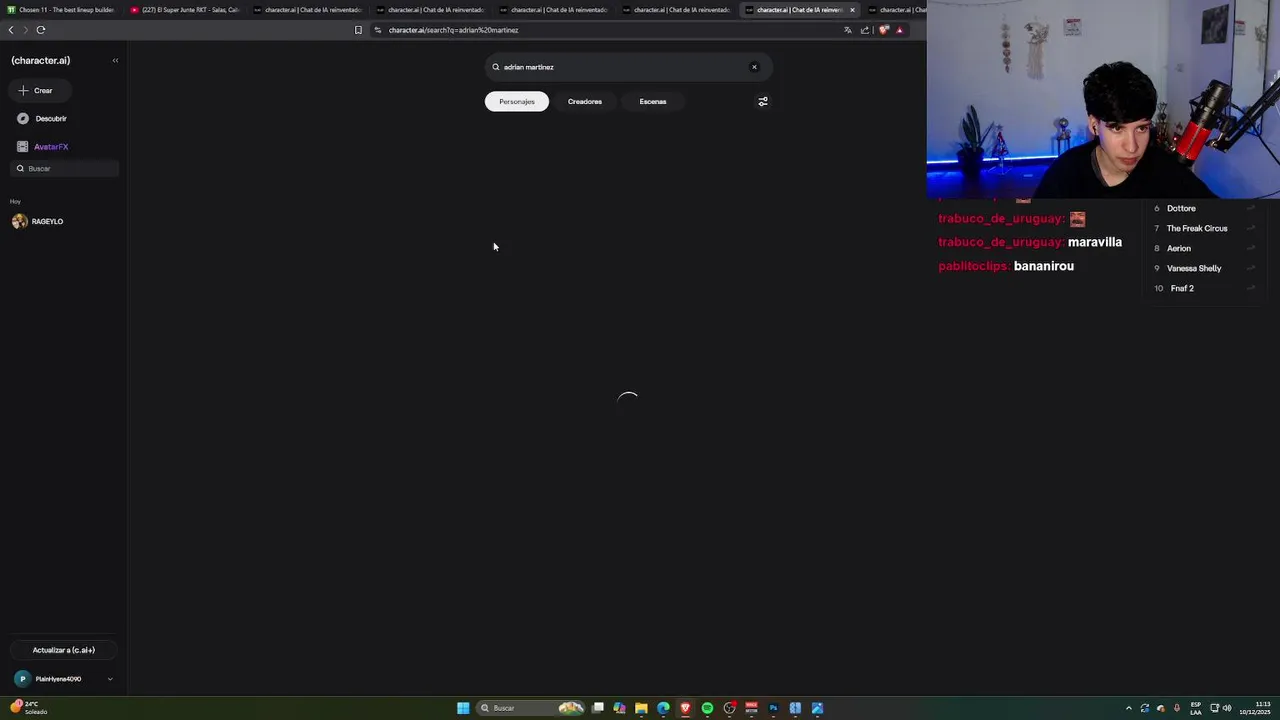Screen dimensions: 1280x720
Task: Show hidden system tray icons
Action: (x=1129, y=708)
